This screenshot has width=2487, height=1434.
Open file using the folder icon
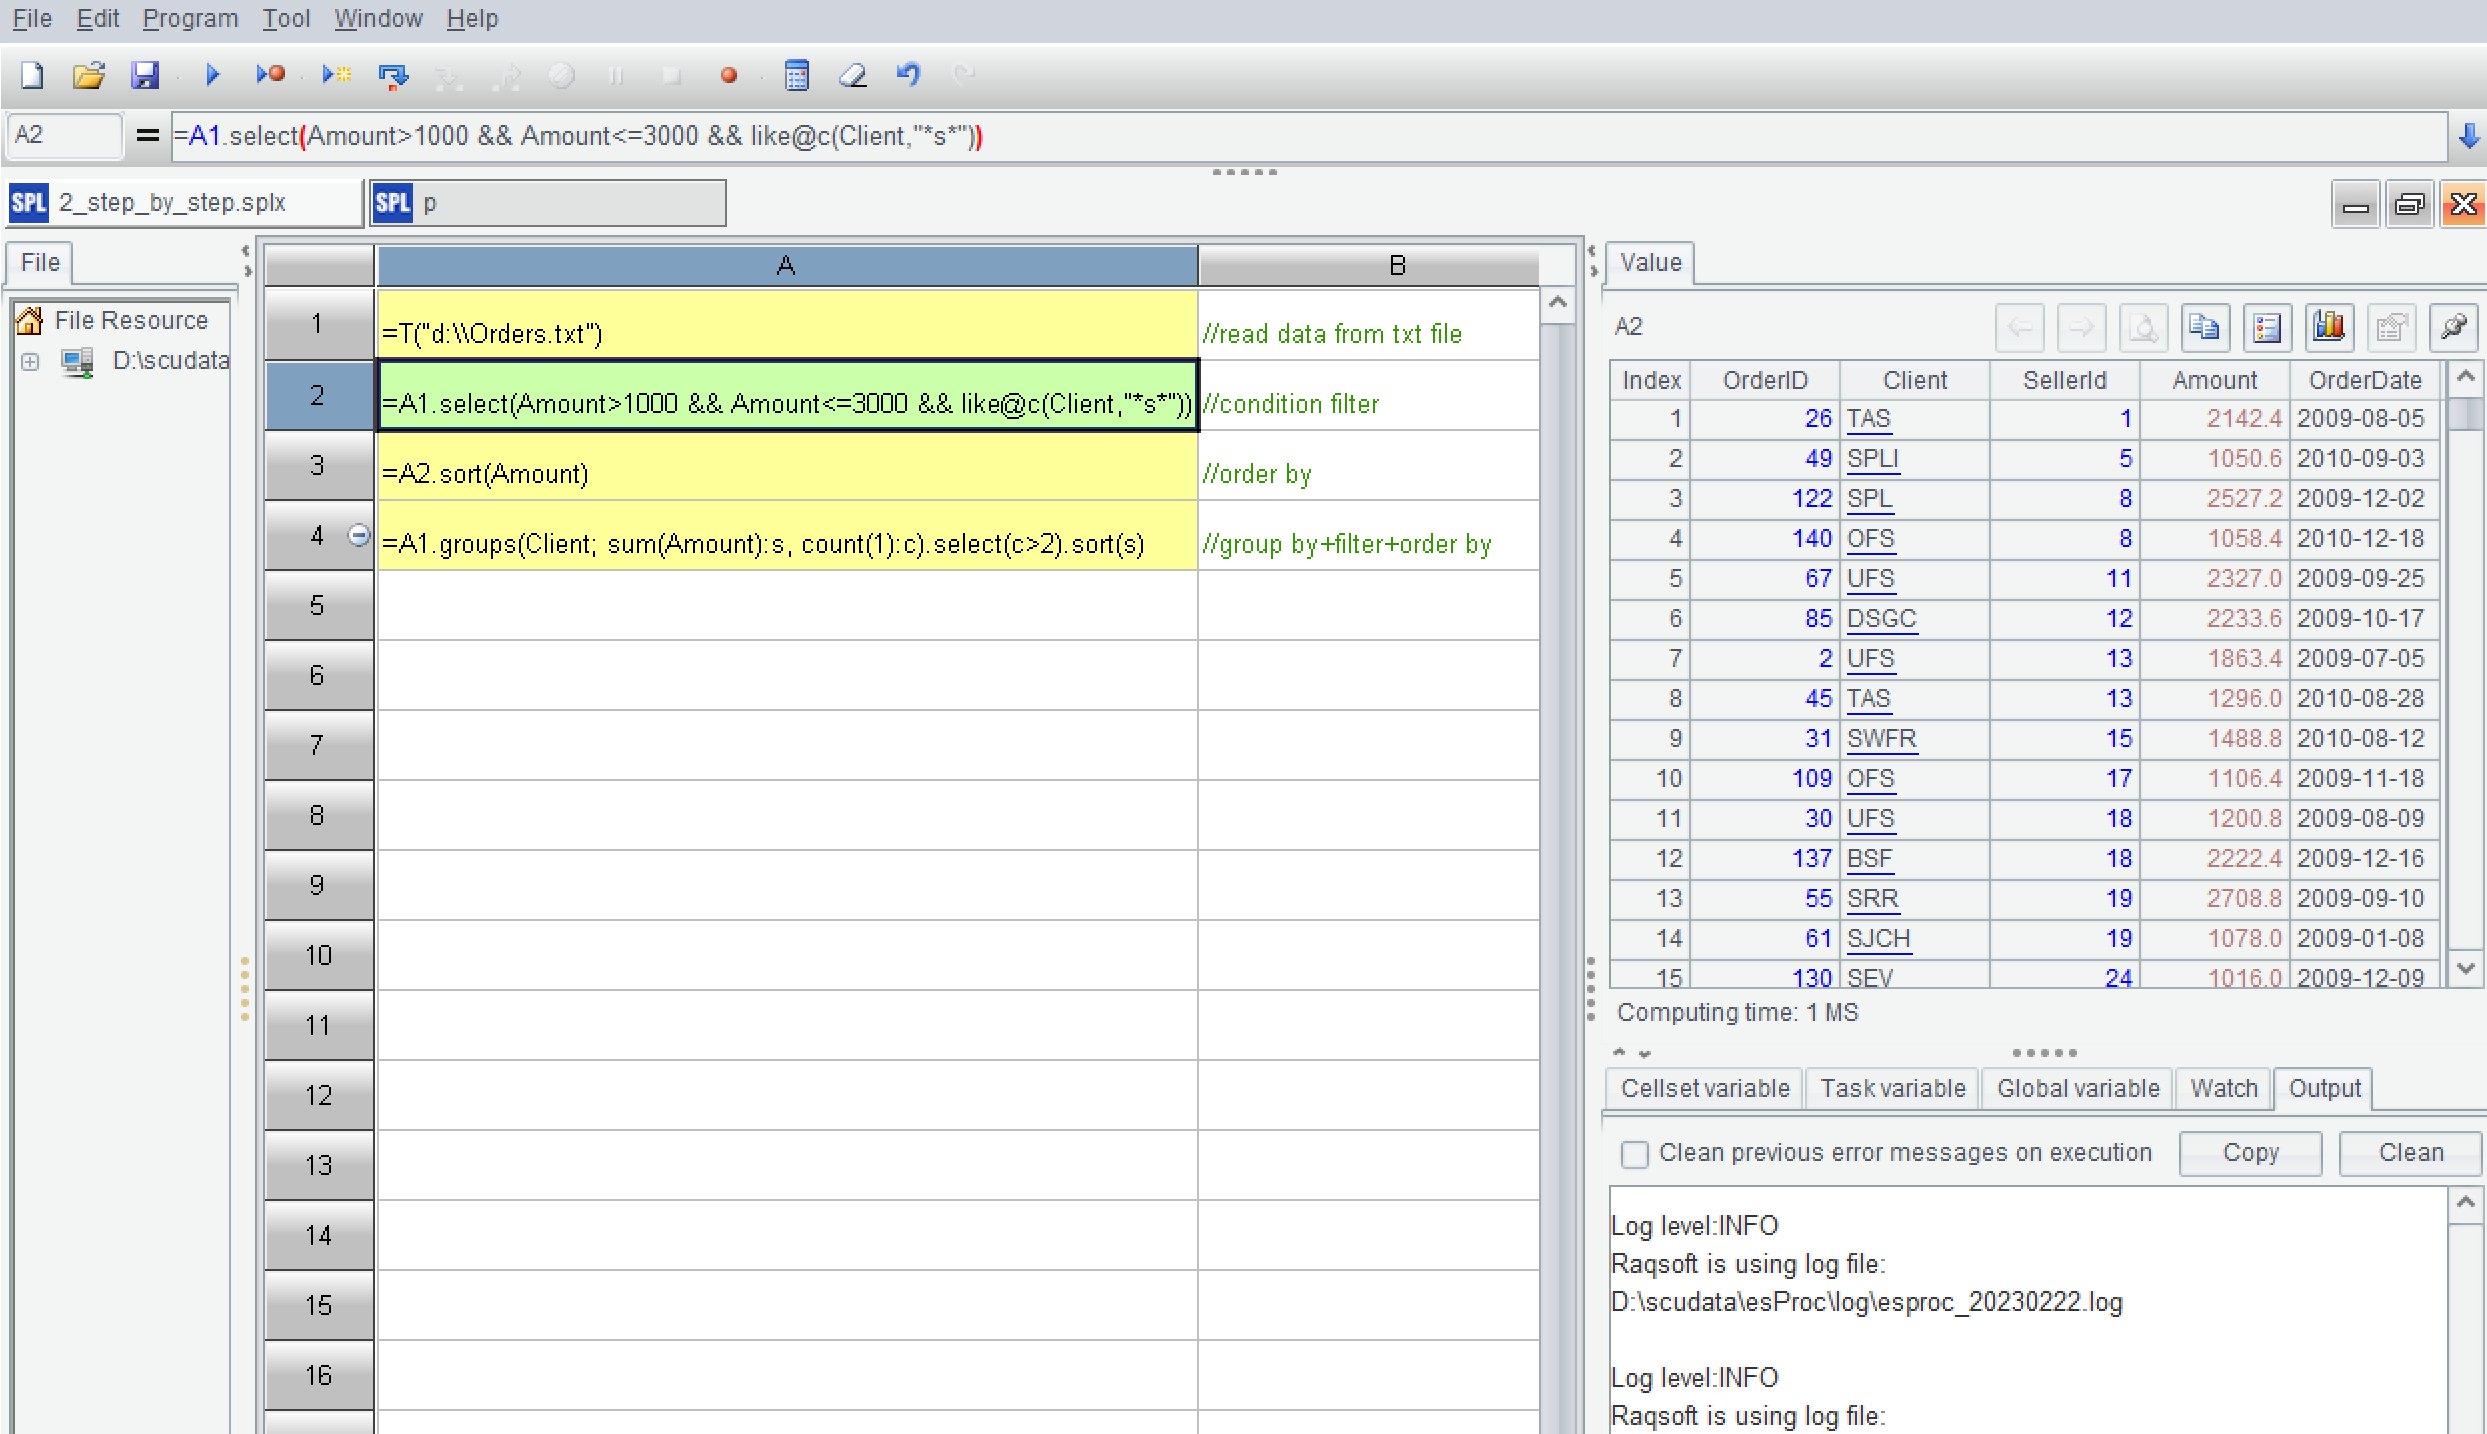89,75
